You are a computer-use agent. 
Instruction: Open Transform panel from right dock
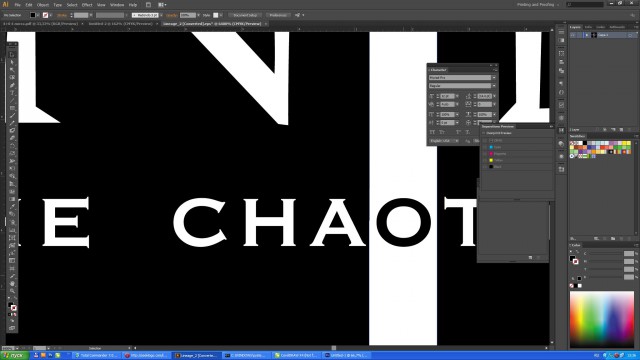(x=562, y=53)
